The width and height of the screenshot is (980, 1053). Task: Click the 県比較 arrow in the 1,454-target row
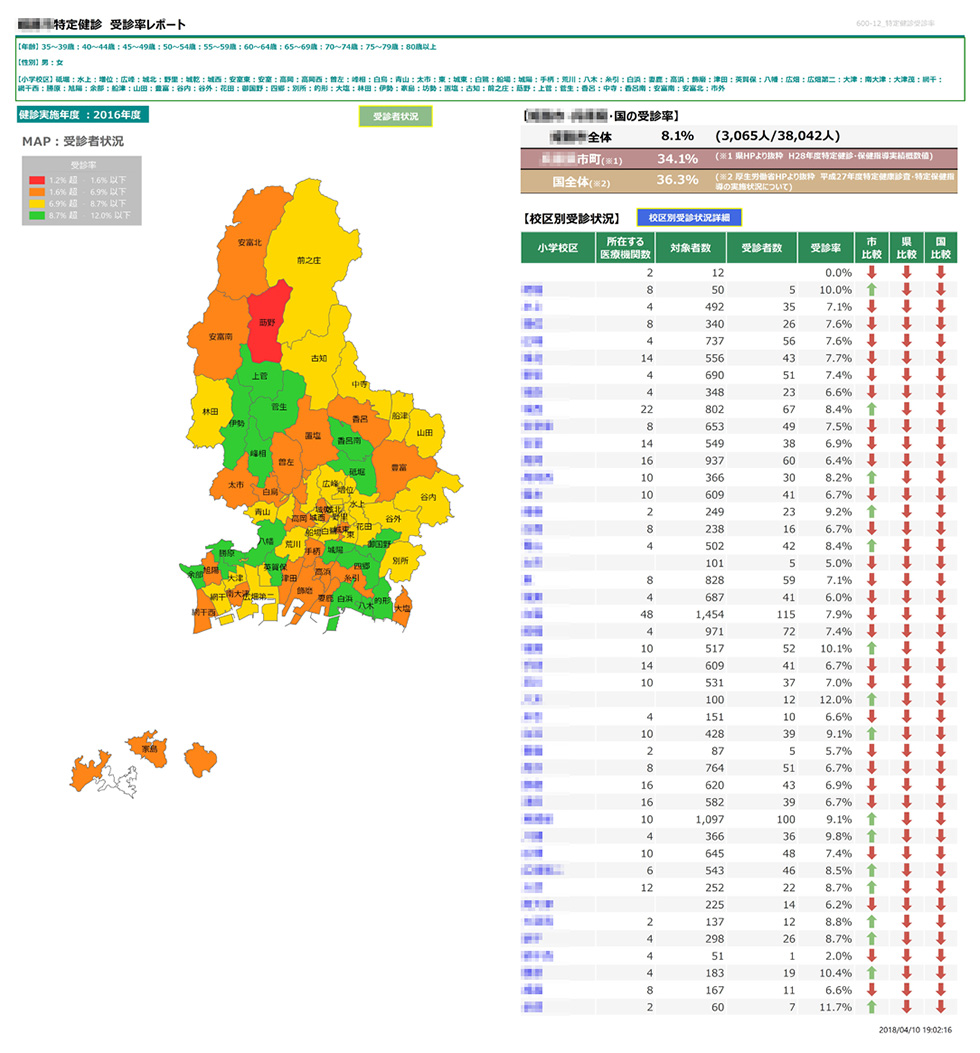(x=906, y=614)
